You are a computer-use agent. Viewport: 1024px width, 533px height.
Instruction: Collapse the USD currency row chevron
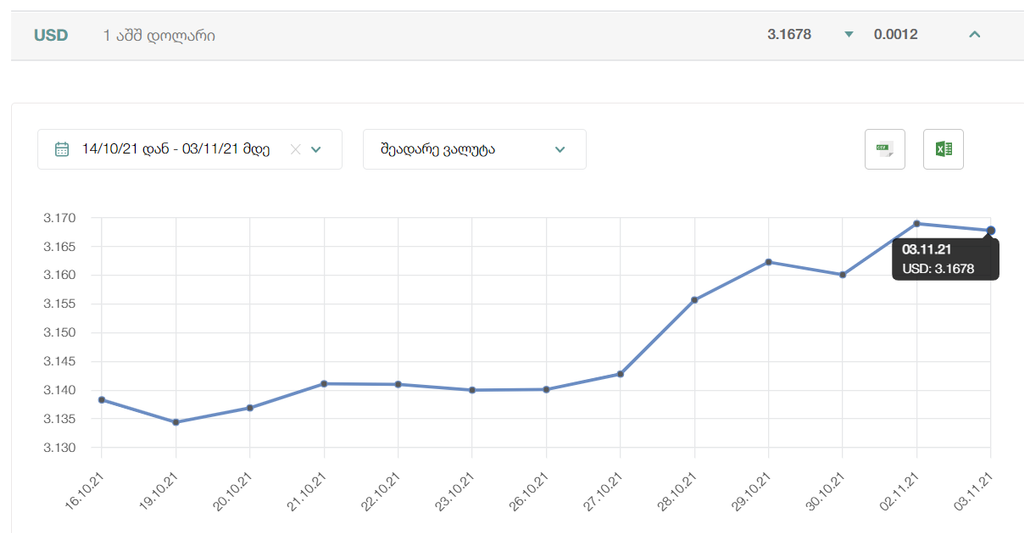pos(975,35)
